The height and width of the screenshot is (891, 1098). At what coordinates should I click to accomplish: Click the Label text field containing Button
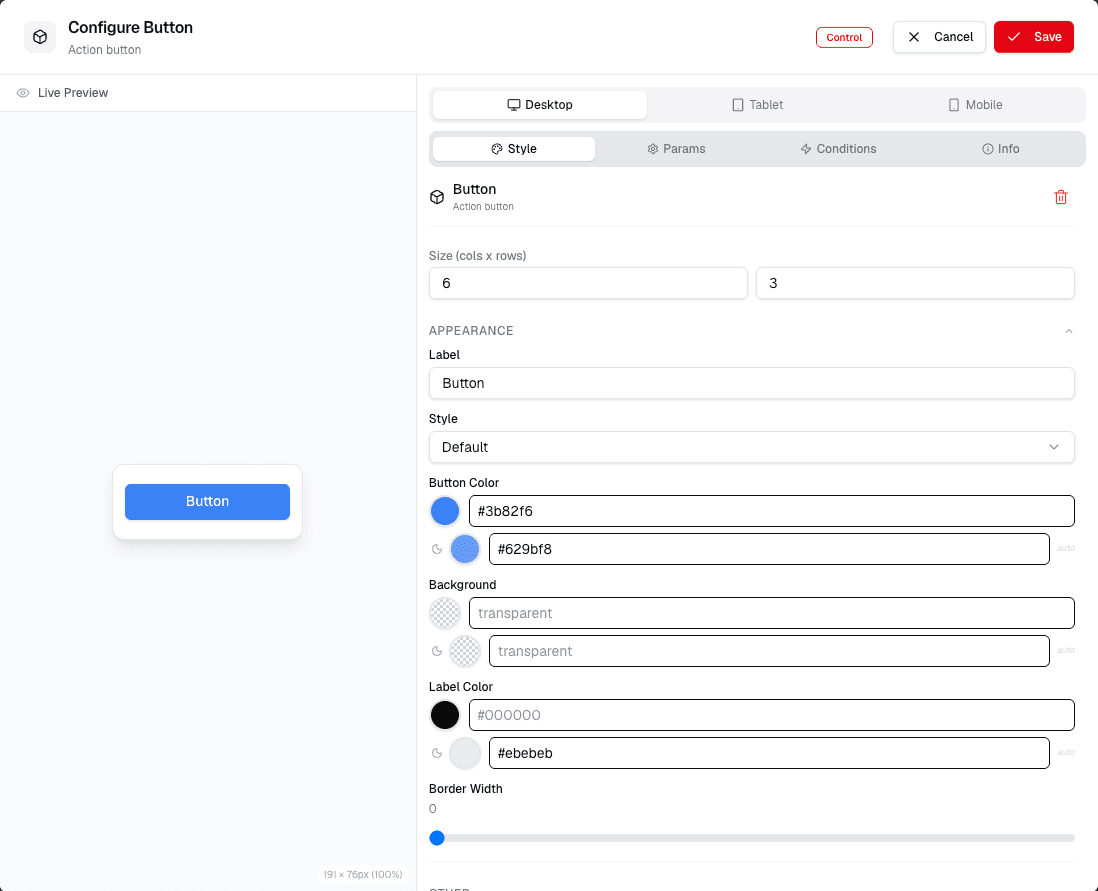tap(751, 384)
